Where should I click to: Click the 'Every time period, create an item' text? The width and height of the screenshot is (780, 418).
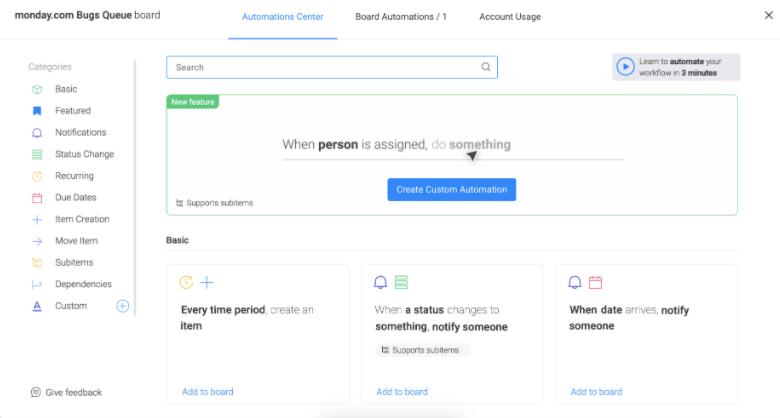(x=247, y=318)
